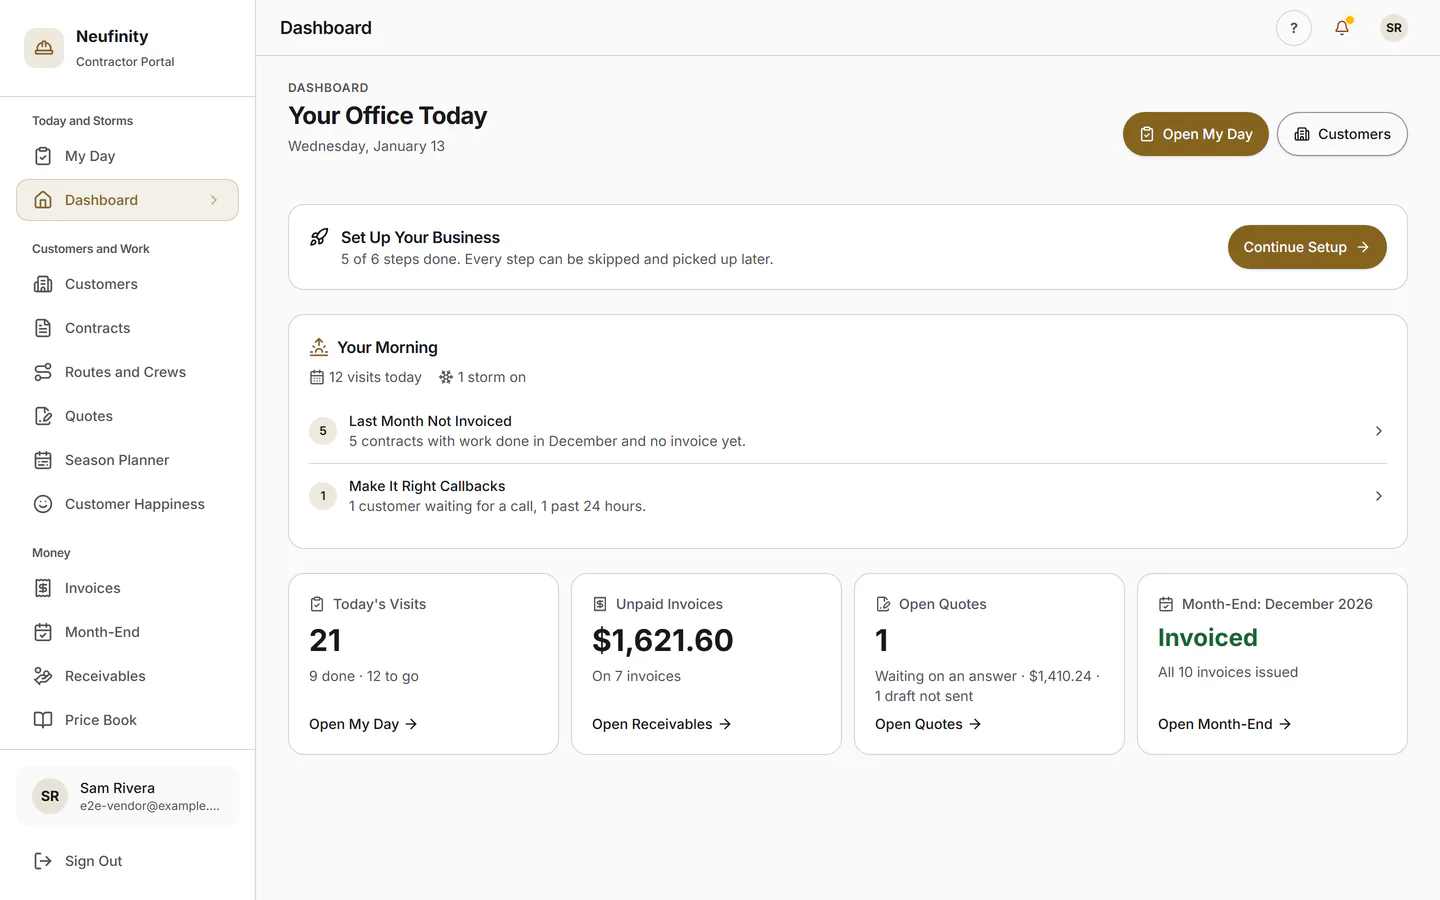Click the $1,621.60 unpaid amount
The width and height of the screenshot is (1440, 900).
click(663, 640)
